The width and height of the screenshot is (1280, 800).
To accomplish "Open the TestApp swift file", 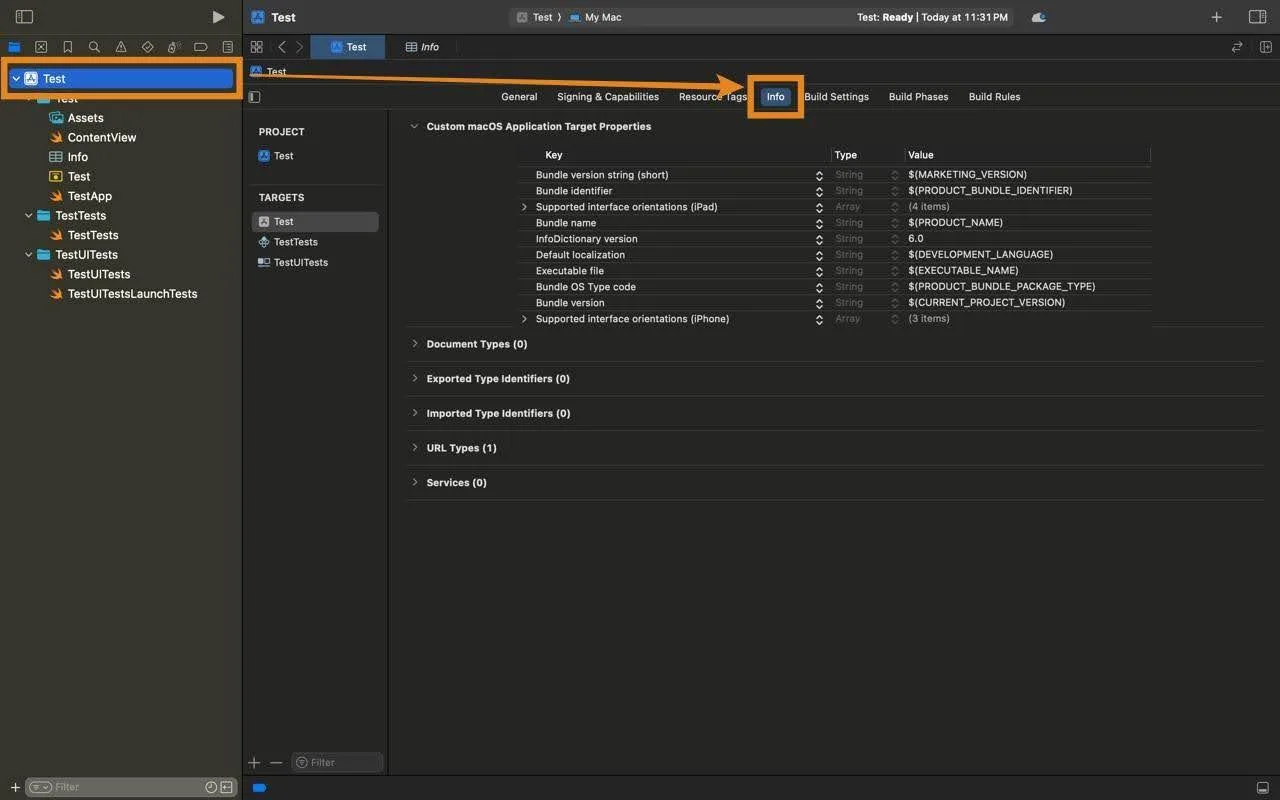I will [x=89, y=196].
